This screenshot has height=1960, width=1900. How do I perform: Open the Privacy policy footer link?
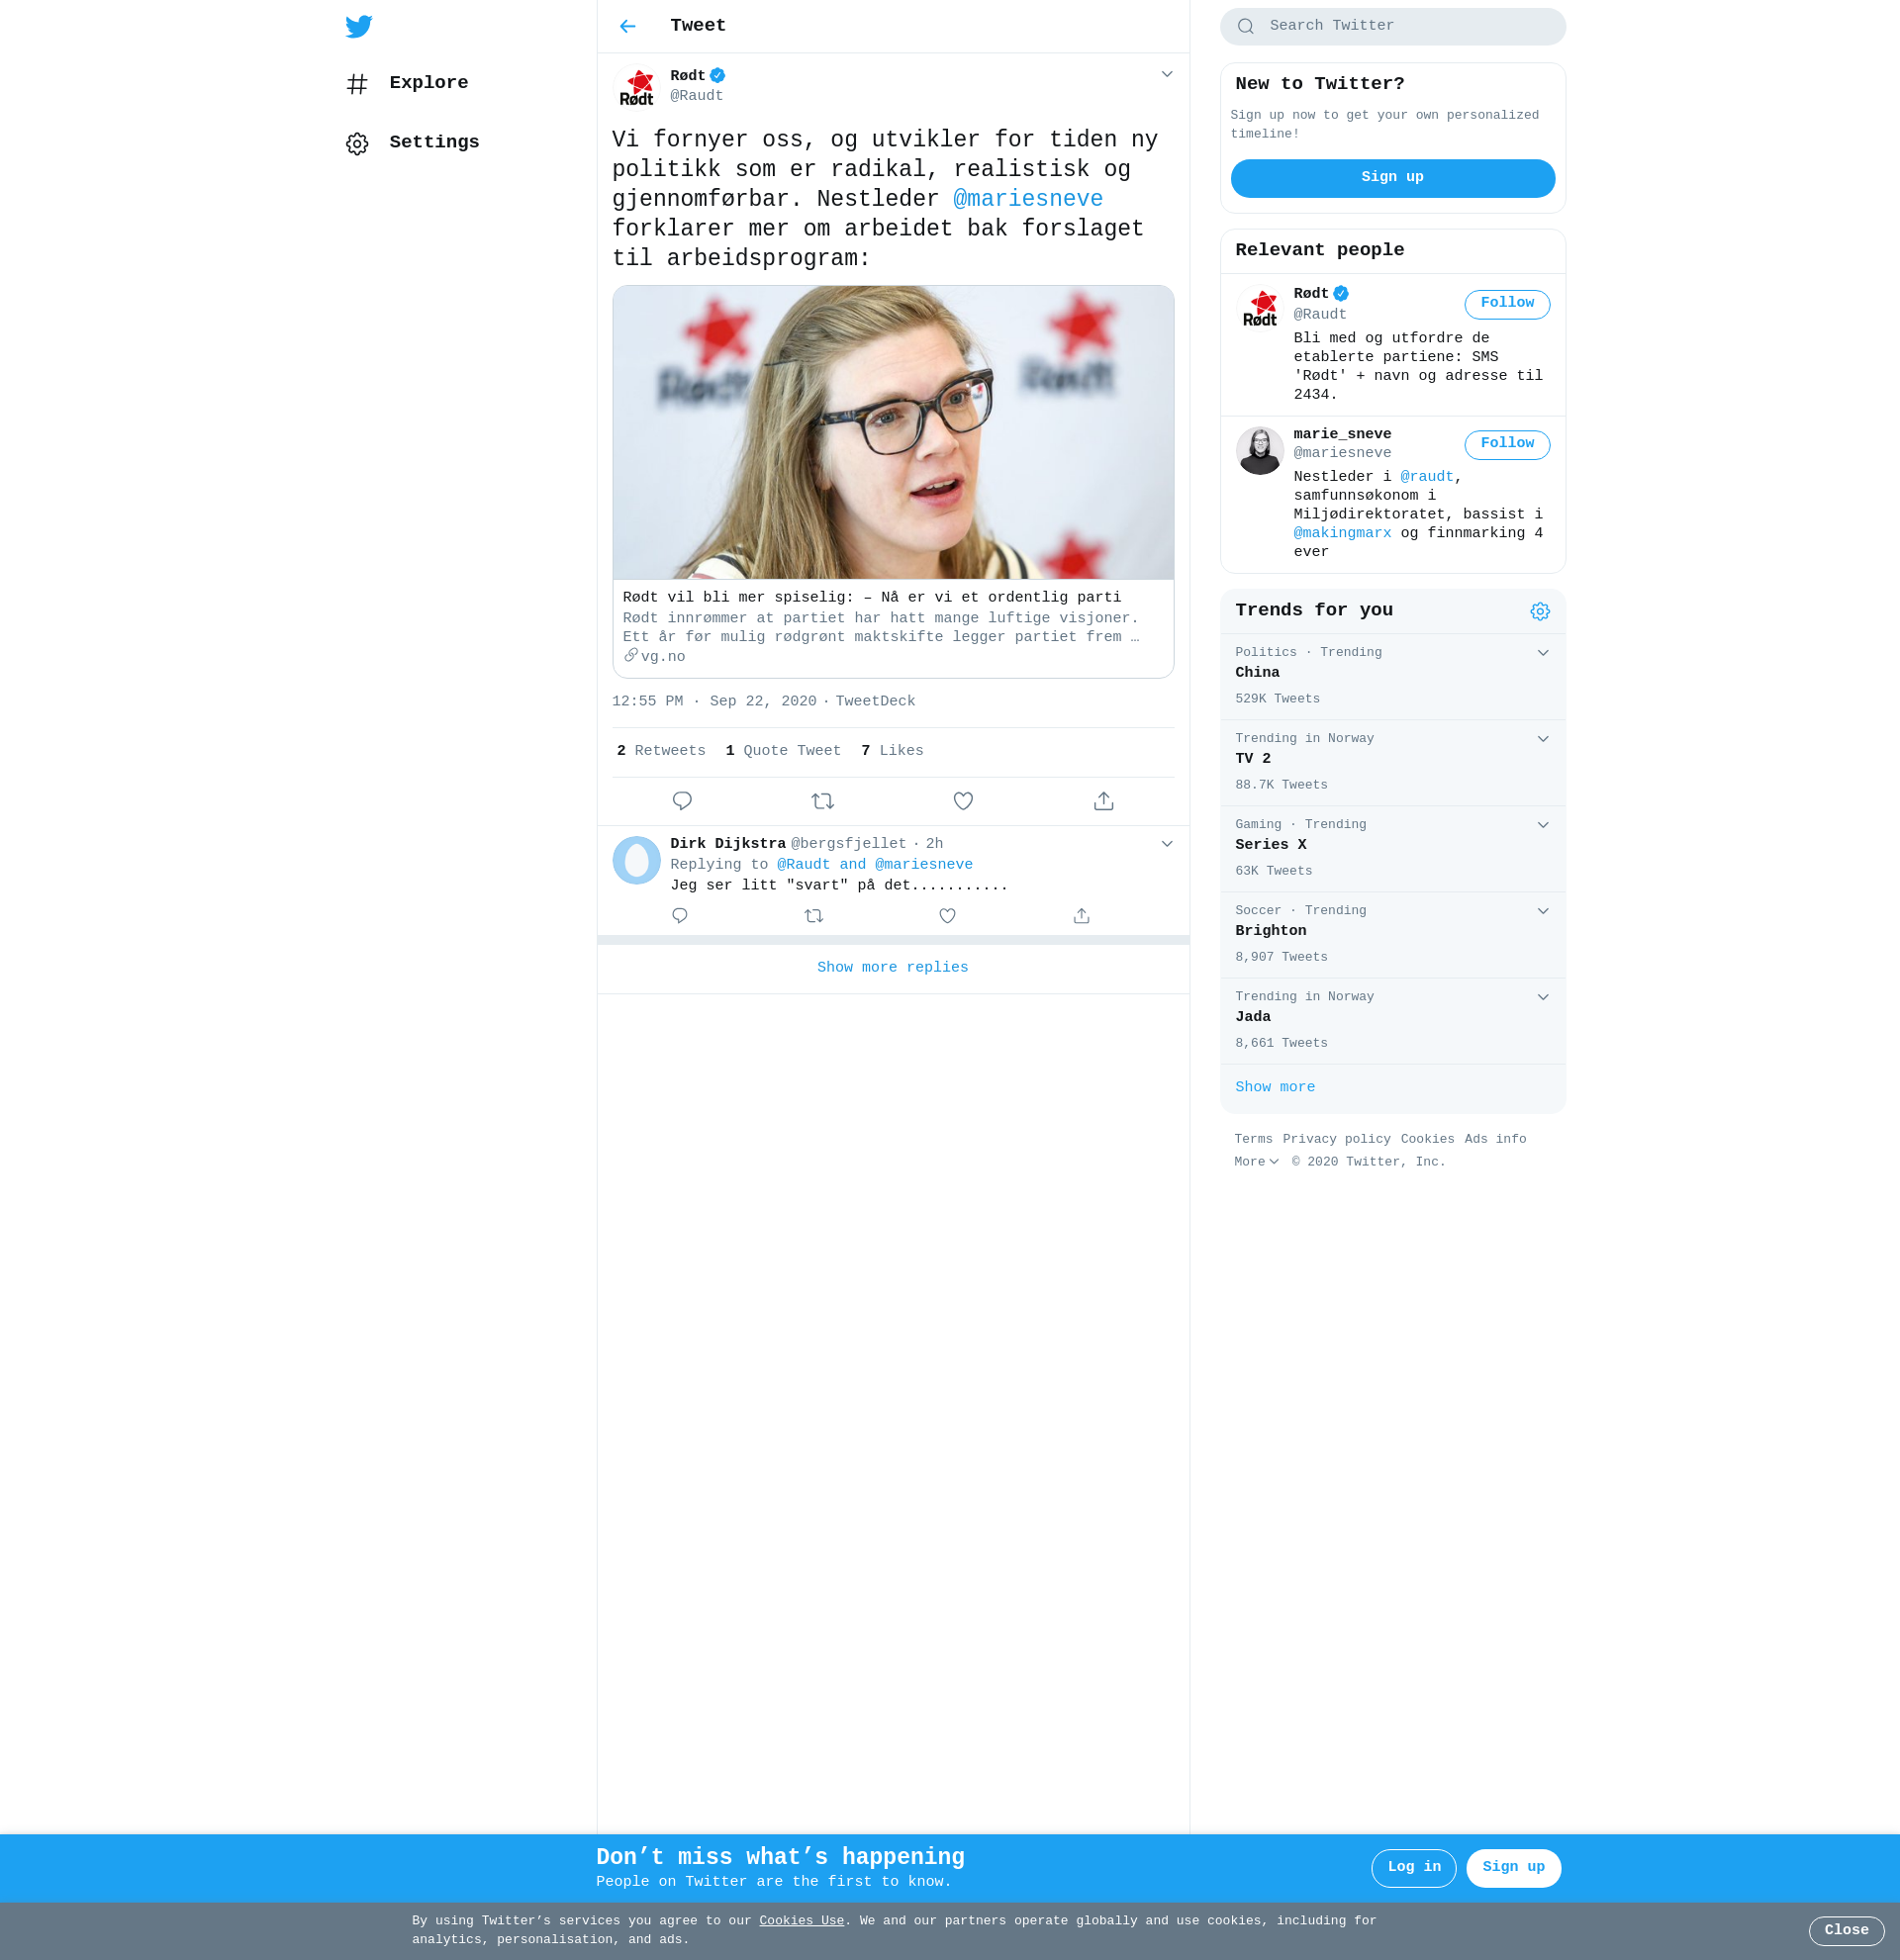click(1337, 1140)
